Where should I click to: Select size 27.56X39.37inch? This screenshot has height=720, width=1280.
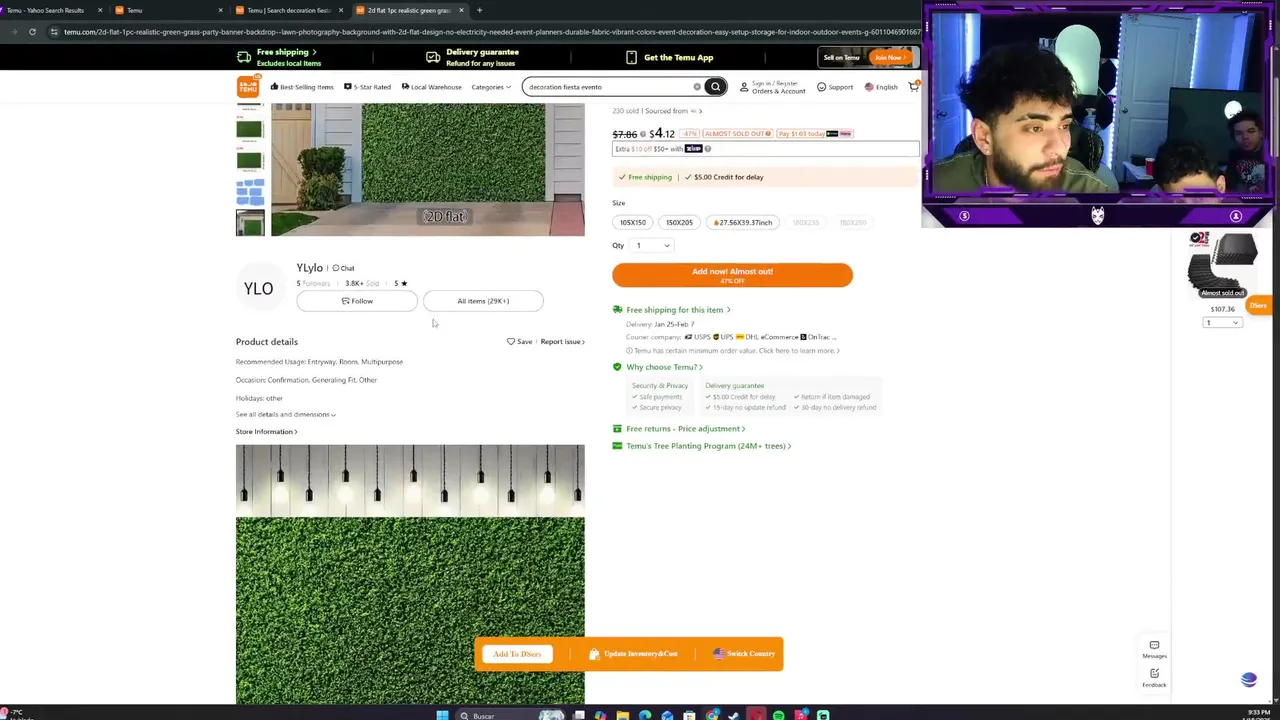742,222
